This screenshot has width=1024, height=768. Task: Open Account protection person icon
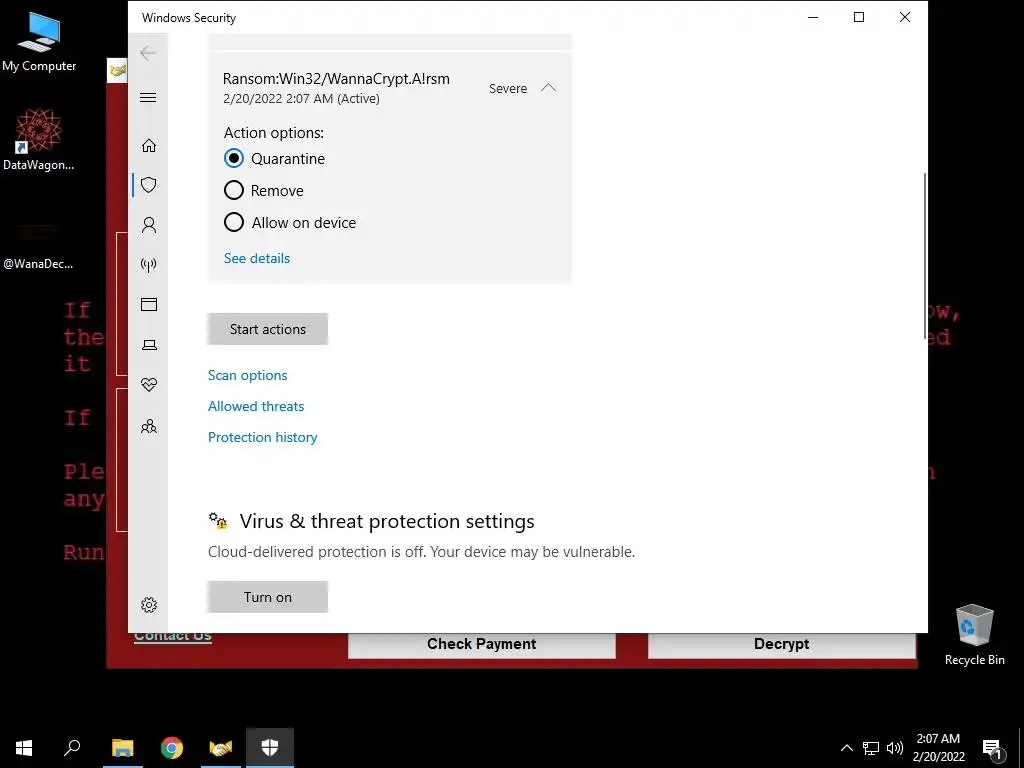[149, 225]
